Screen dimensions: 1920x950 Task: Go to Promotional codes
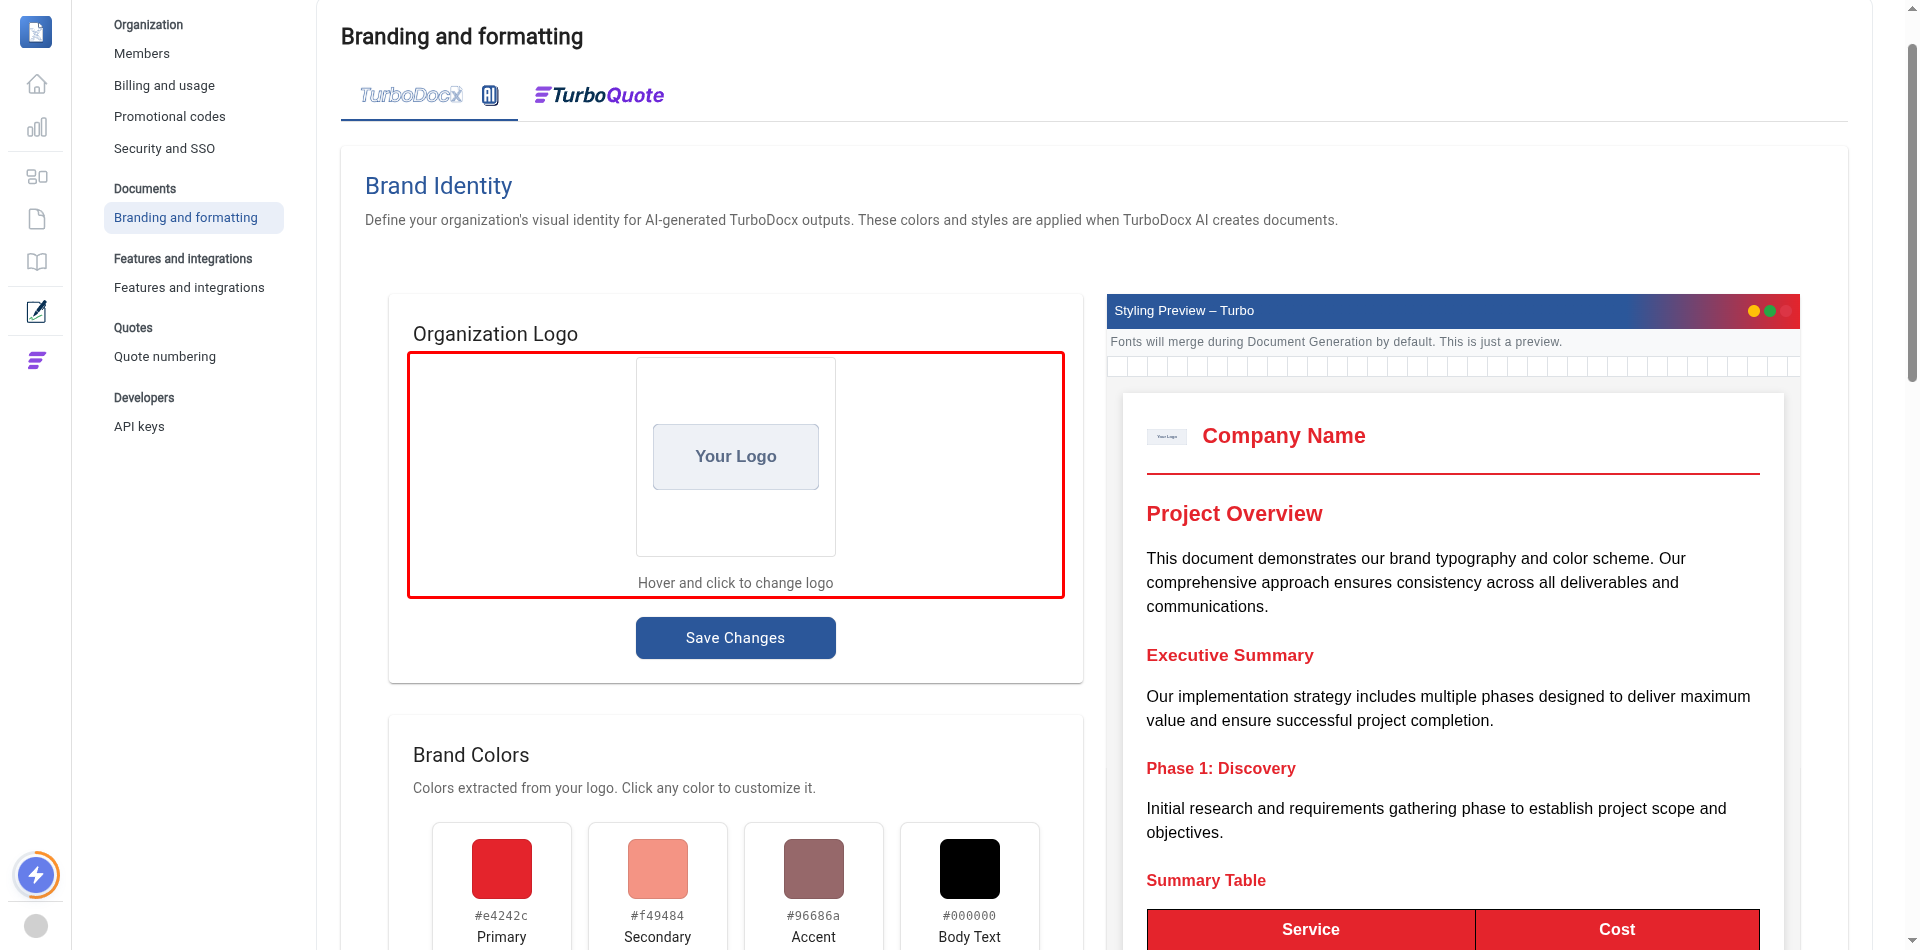pyautogui.click(x=170, y=117)
